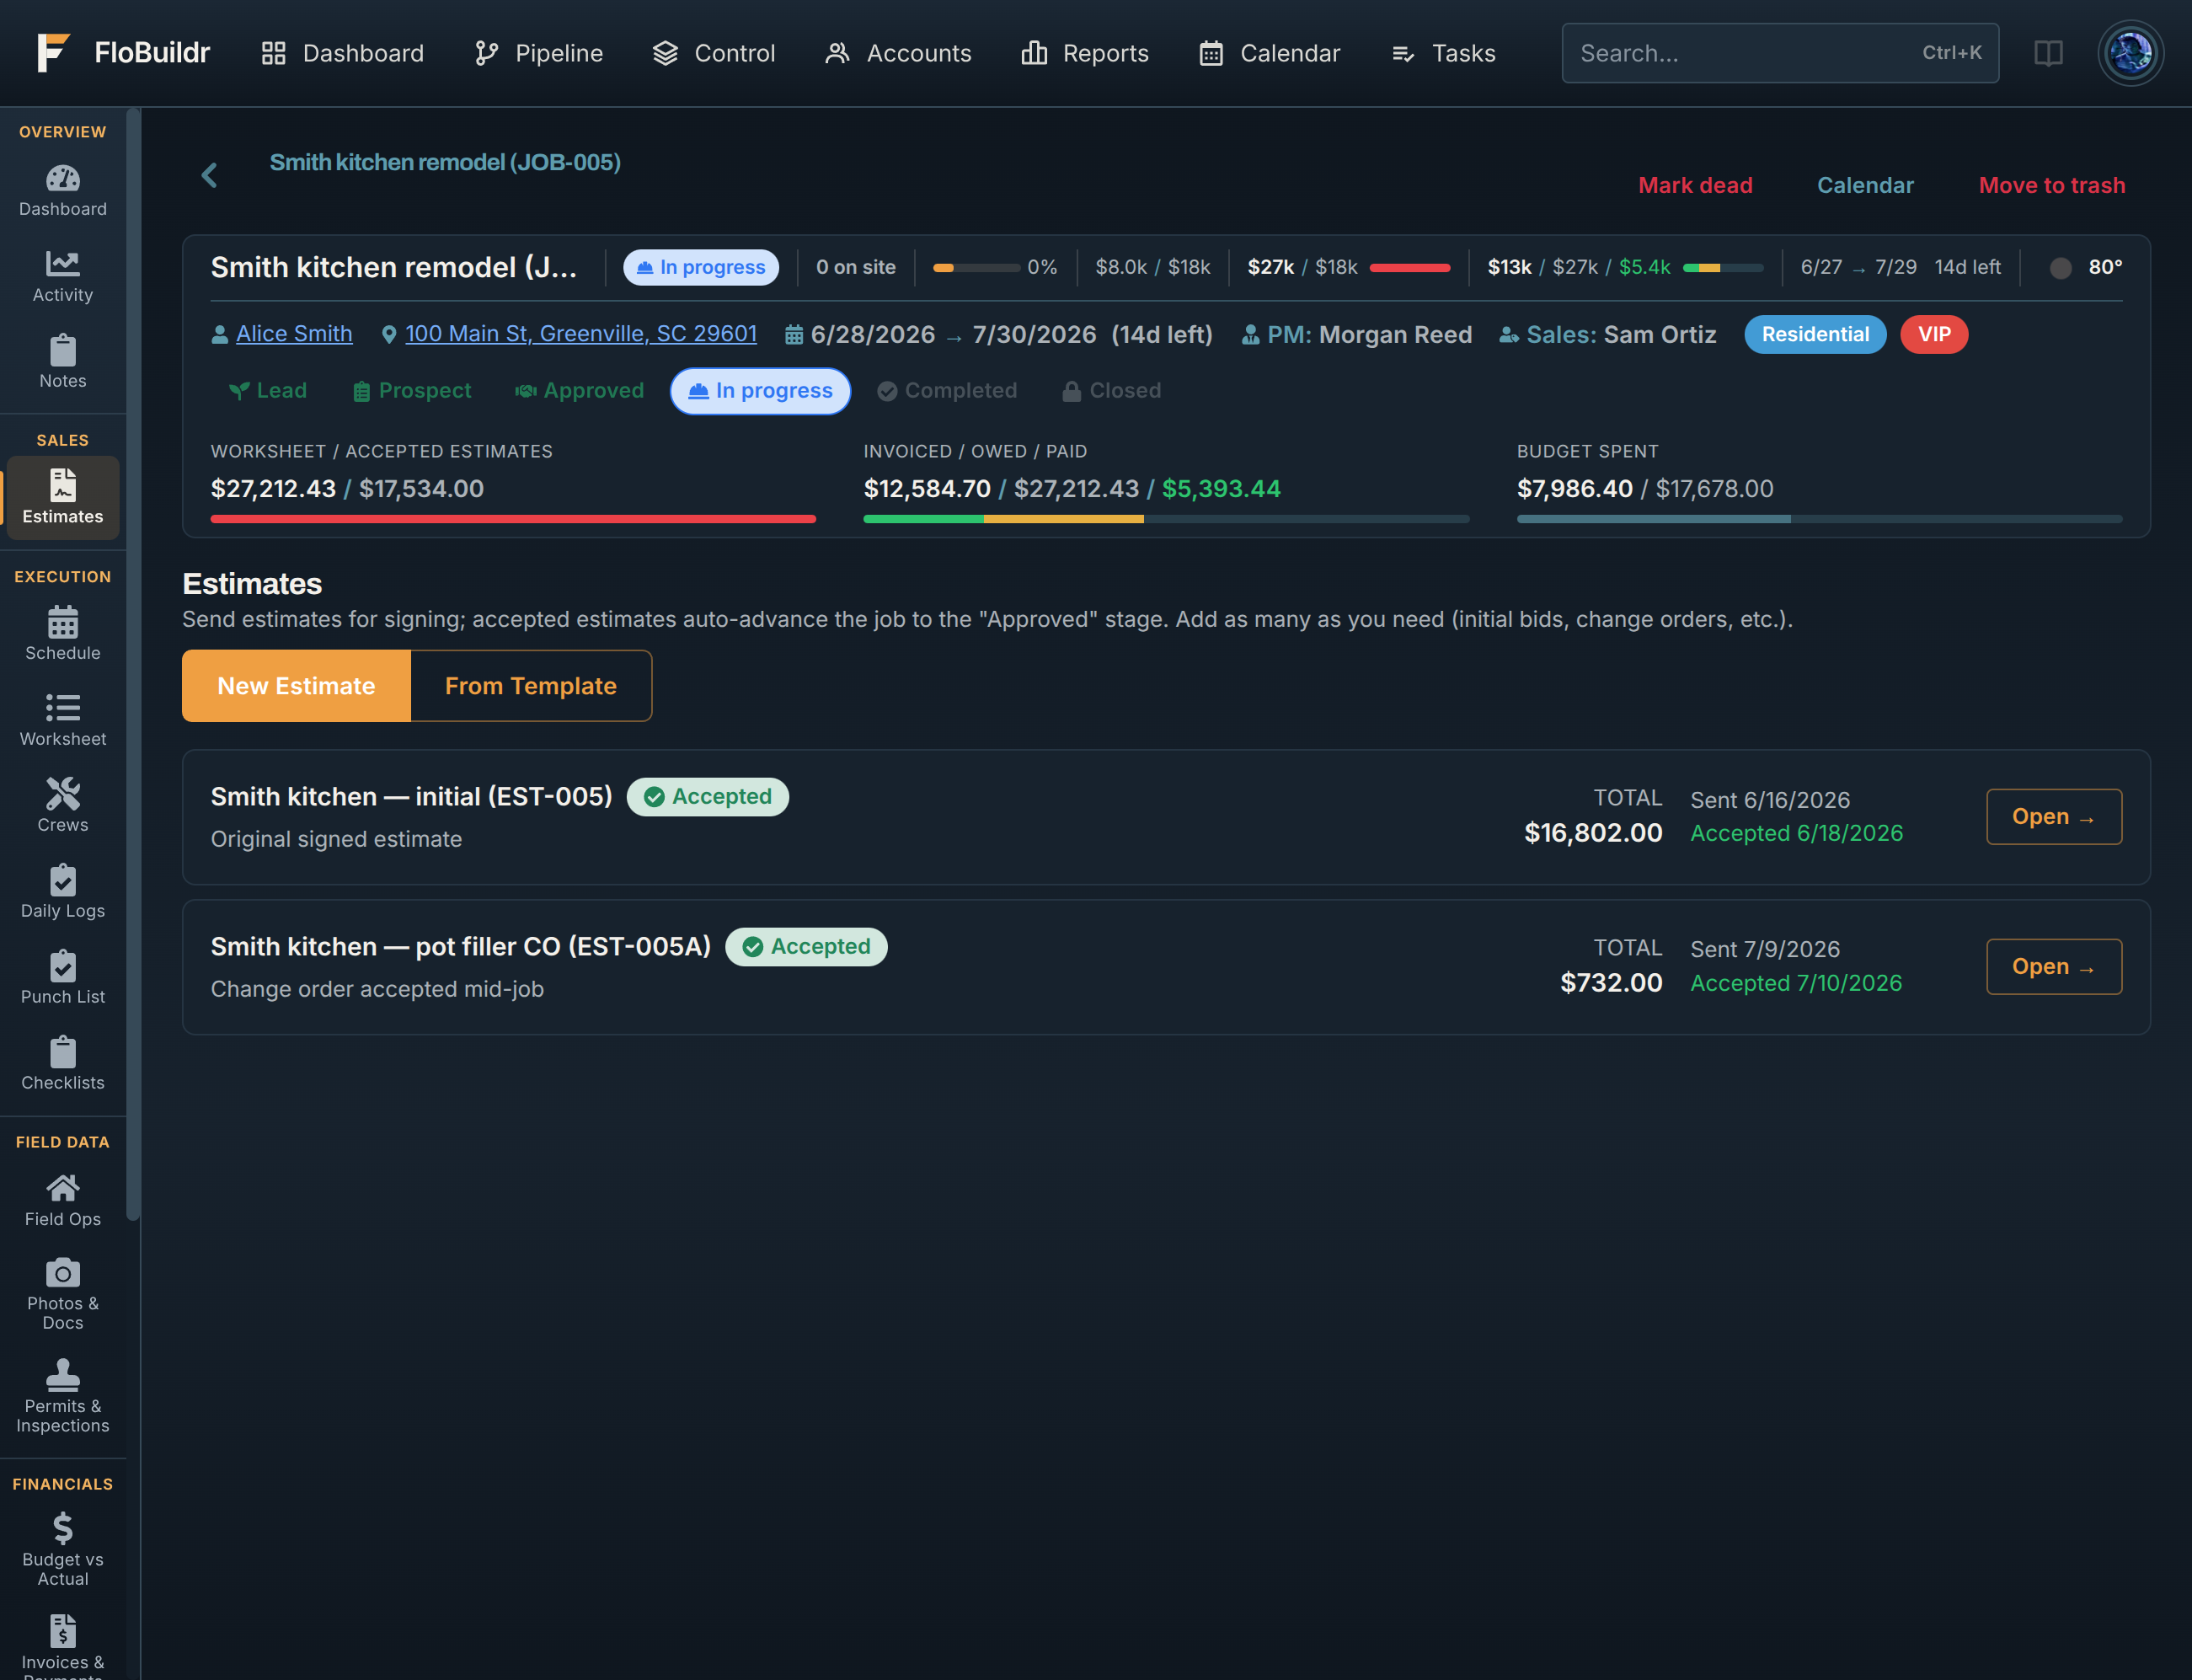2192x1680 pixels.
Task: Click Move to trash
Action: pyautogui.click(x=2052, y=185)
